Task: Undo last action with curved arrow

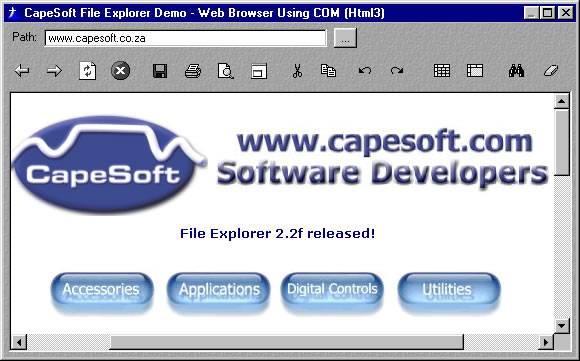Action: [365, 70]
